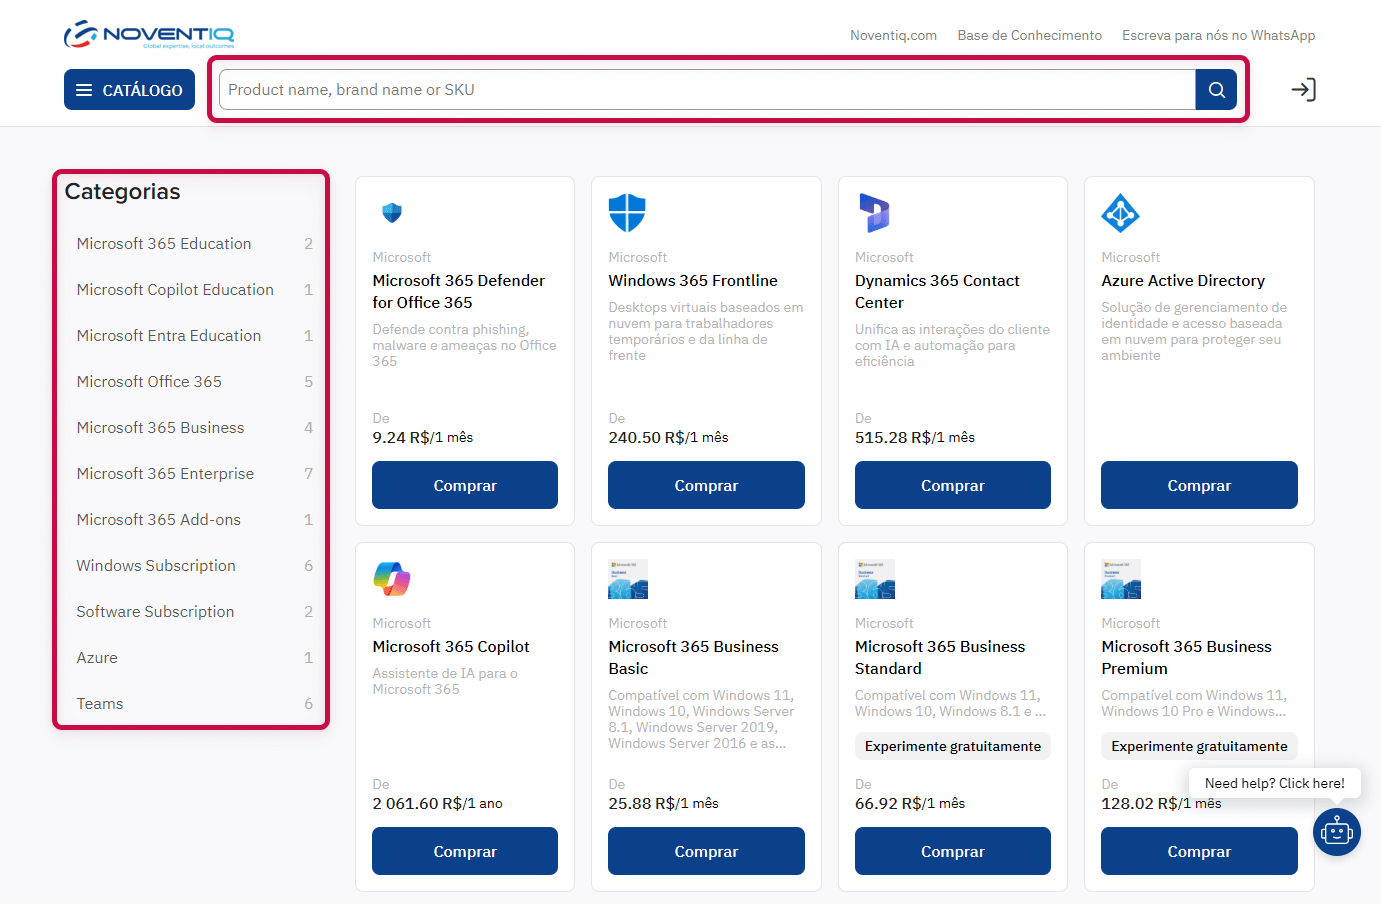This screenshot has width=1381, height=904.
Task: Click the Windows 365 Frontline product icon
Action: (627, 213)
